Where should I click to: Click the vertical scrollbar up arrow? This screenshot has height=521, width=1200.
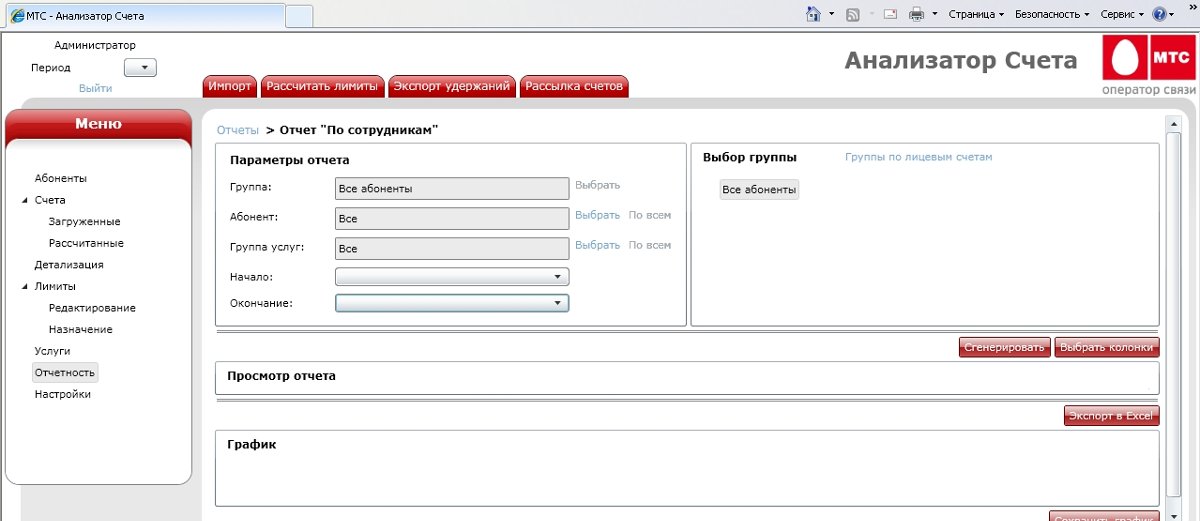tap(1174, 124)
